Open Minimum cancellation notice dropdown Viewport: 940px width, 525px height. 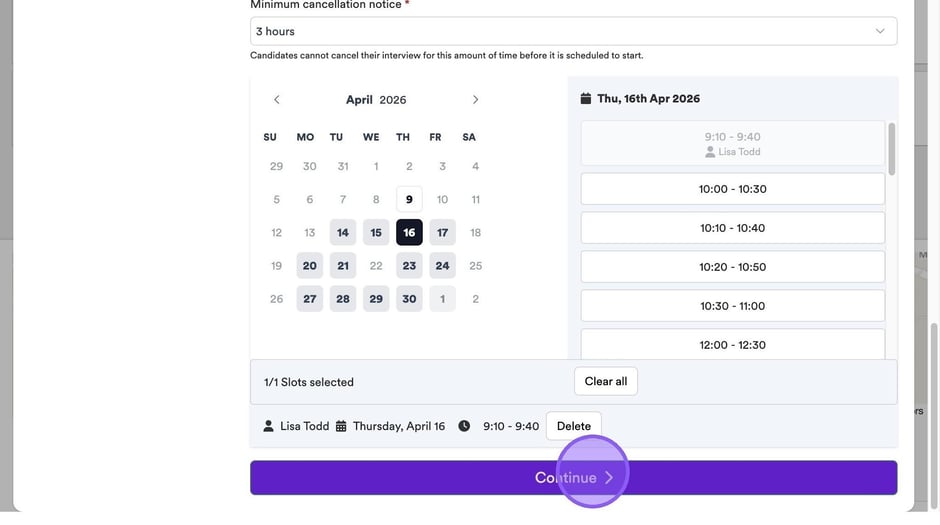click(x=573, y=31)
